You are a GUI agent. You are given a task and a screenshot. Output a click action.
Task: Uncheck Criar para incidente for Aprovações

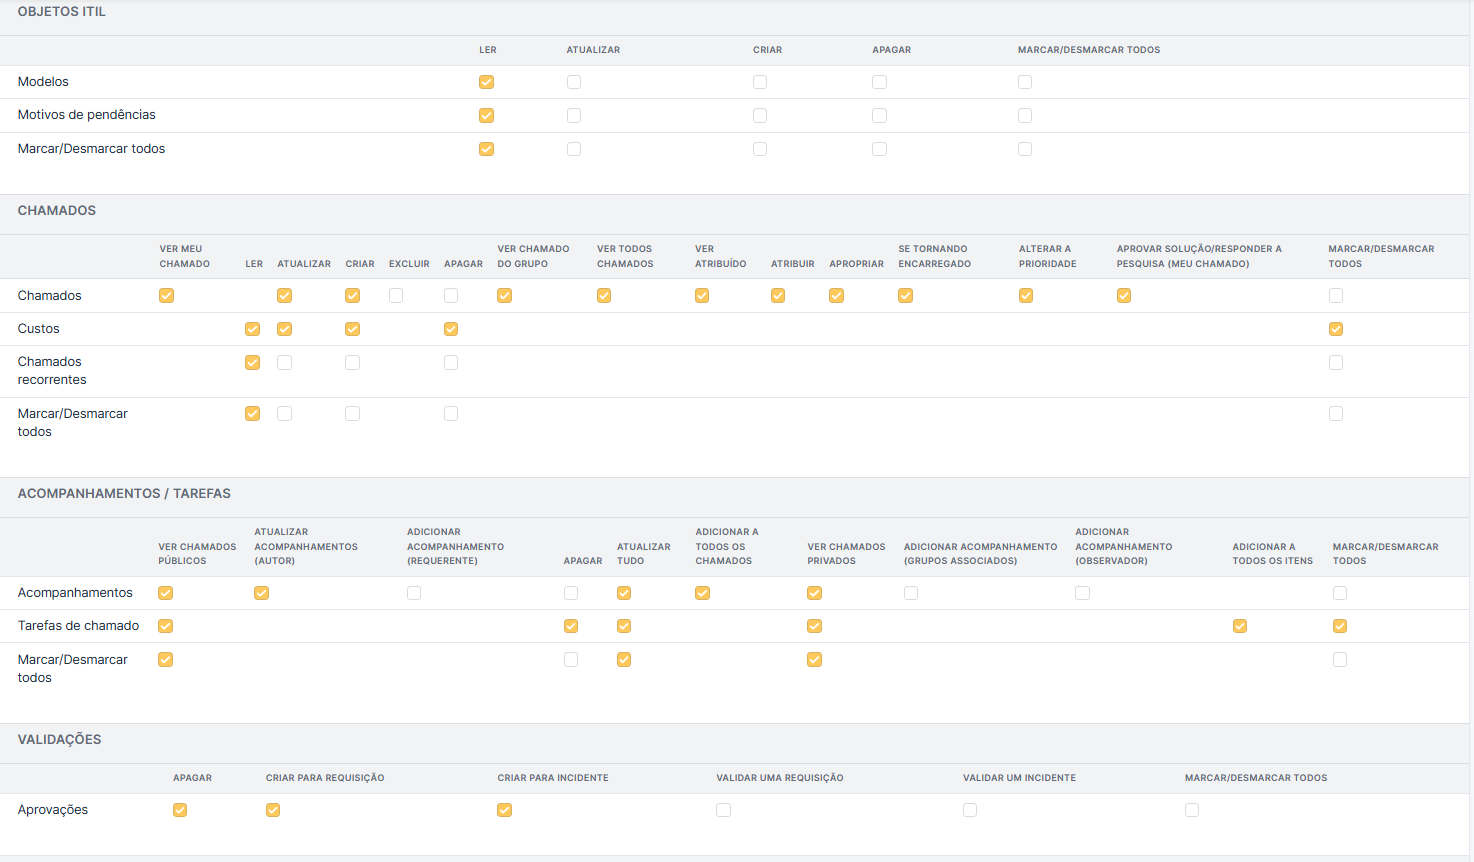click(505, 810)
